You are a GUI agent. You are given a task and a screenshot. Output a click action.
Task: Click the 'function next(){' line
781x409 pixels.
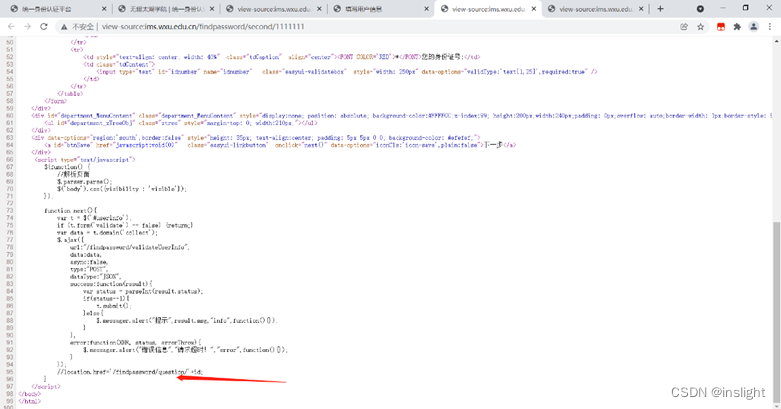pos(70,211)
